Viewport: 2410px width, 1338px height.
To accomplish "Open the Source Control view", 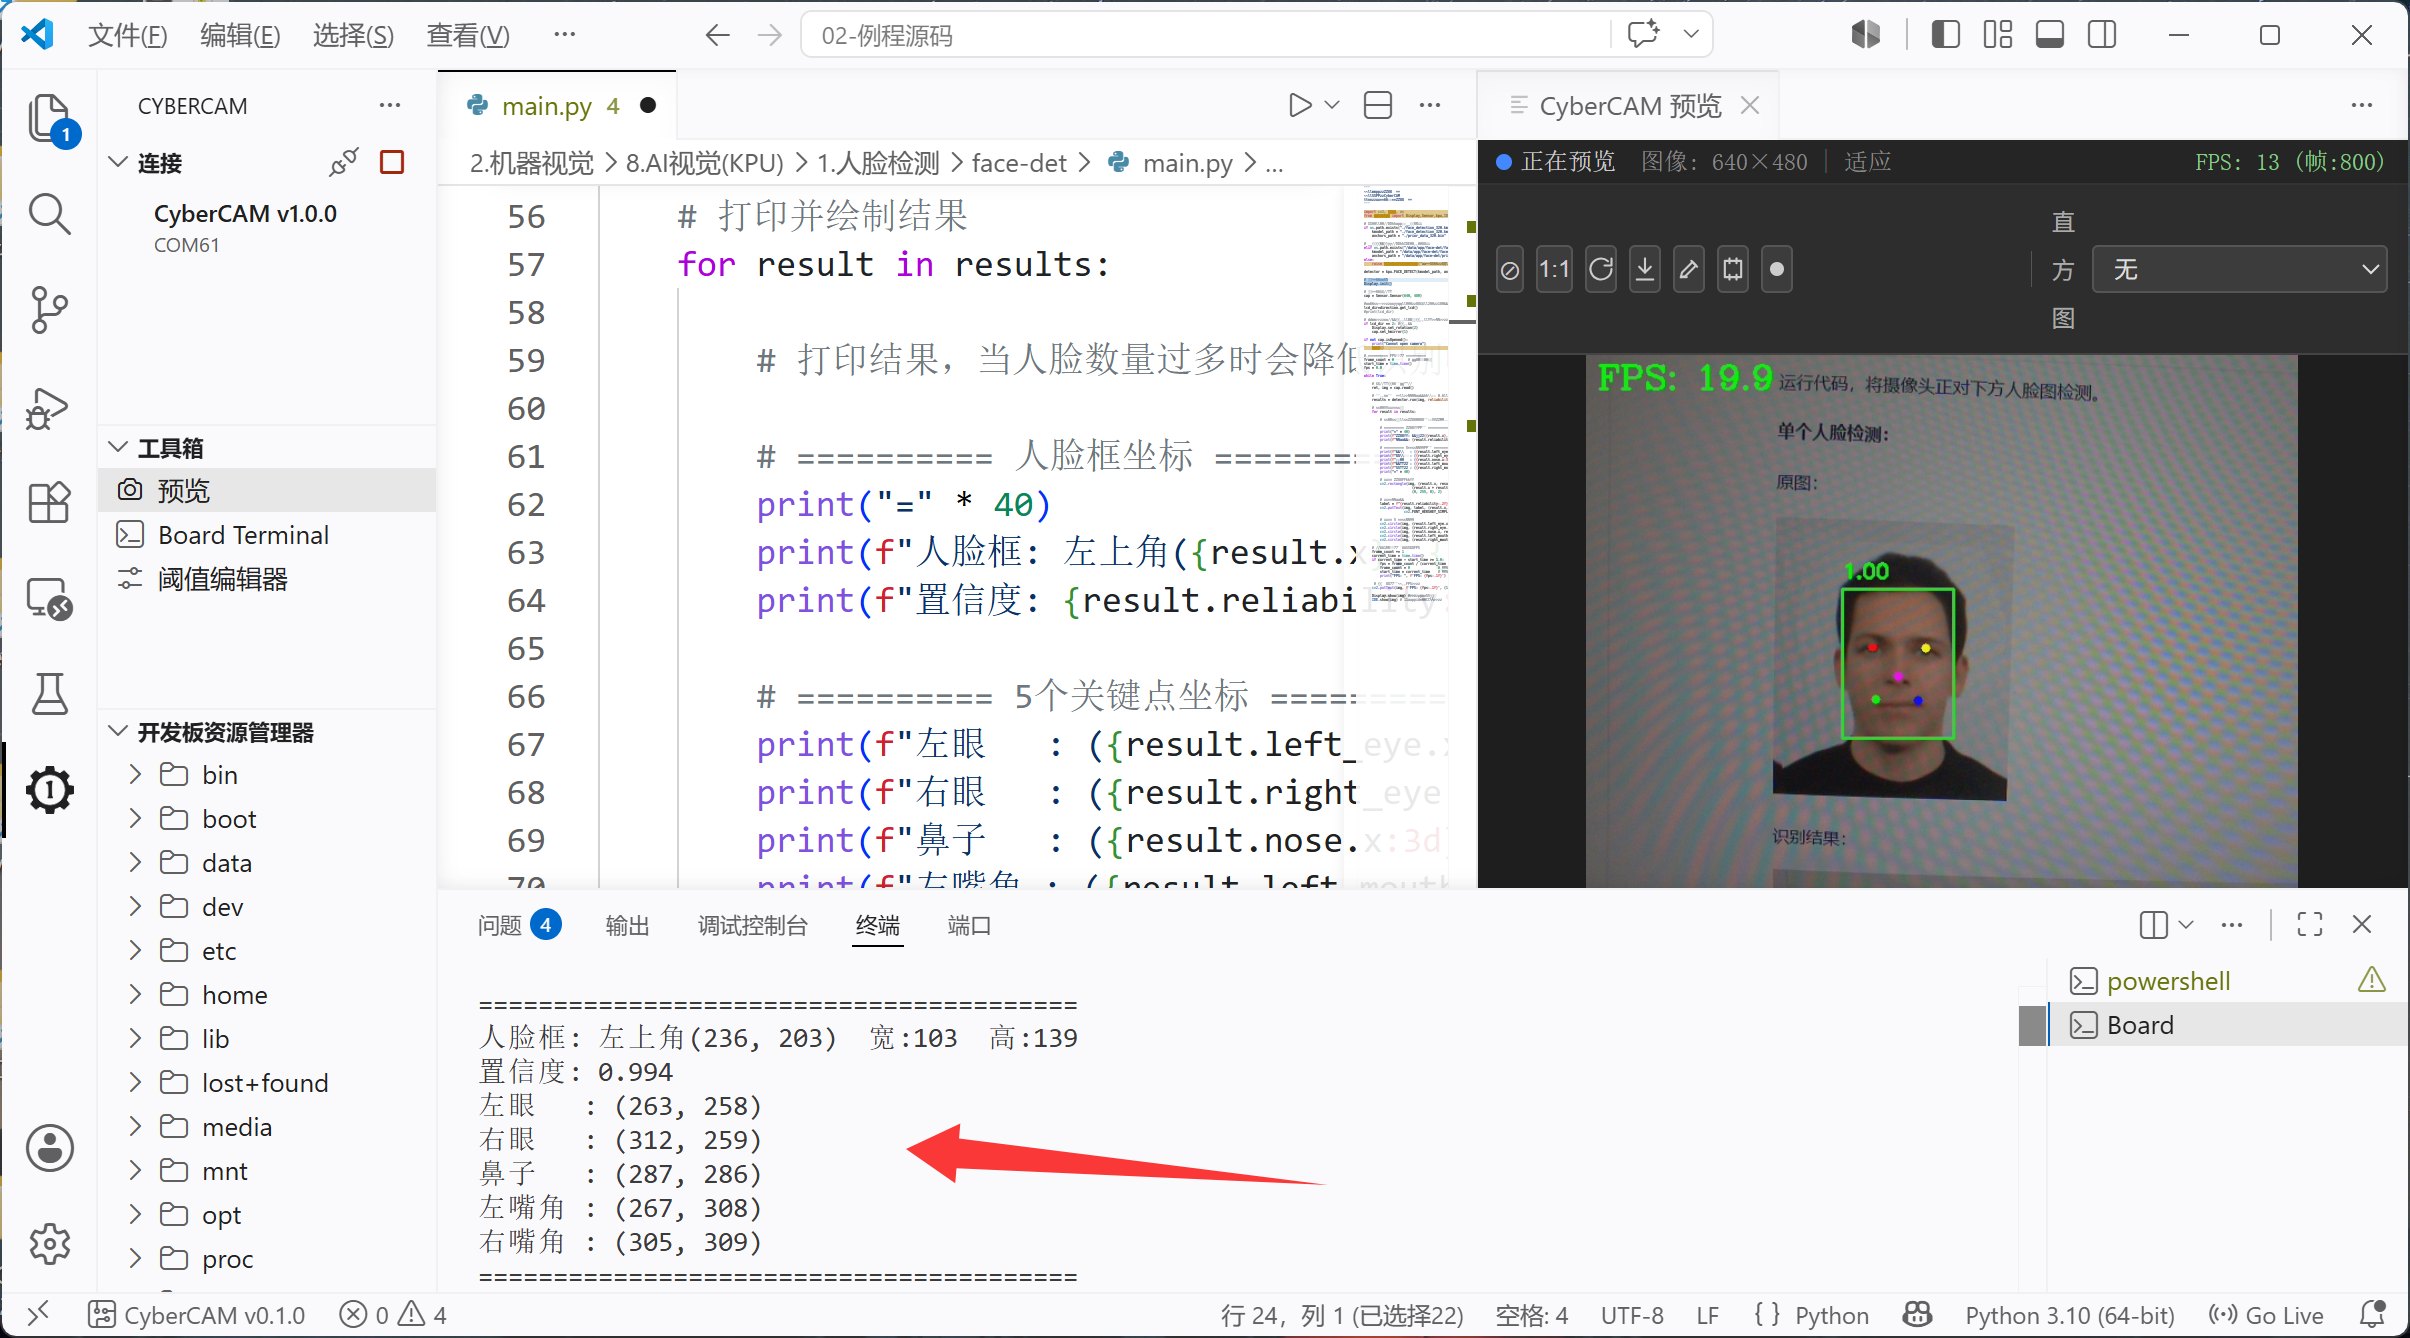I will point(50,310).
